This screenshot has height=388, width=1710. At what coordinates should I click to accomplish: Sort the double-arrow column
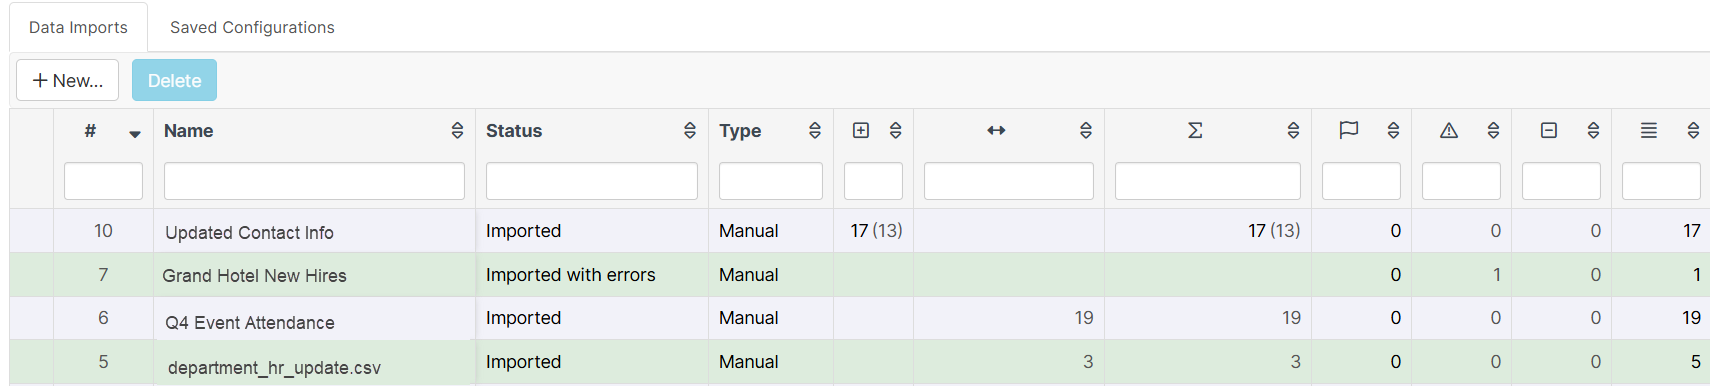[x=1086, y=130]
